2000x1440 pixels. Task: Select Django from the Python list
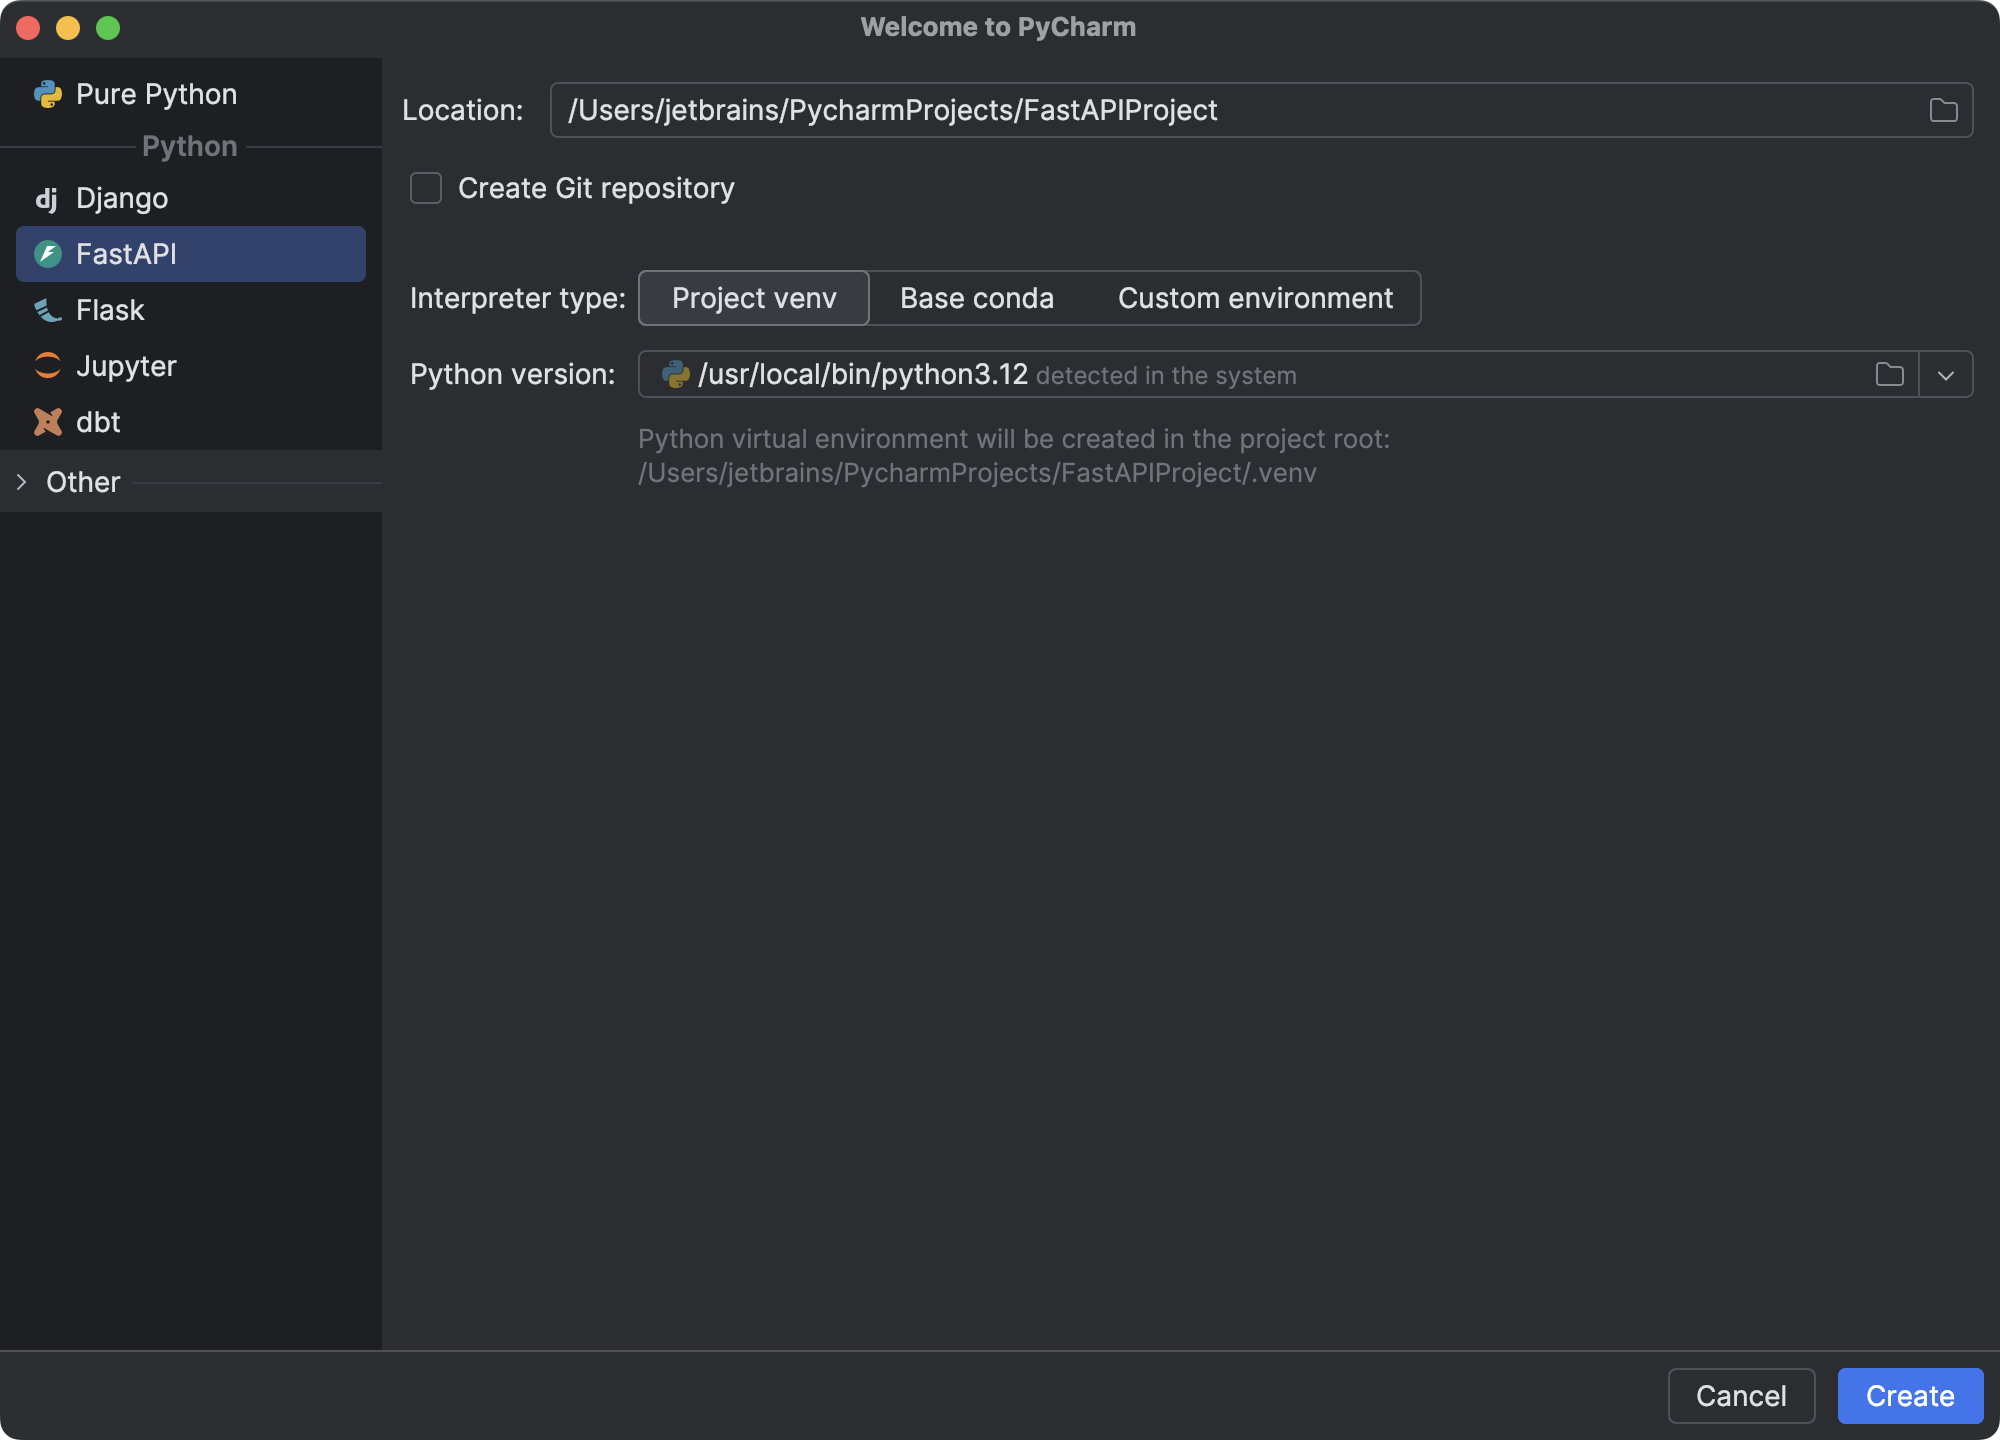pyautogui.click(x=120, y=198)
